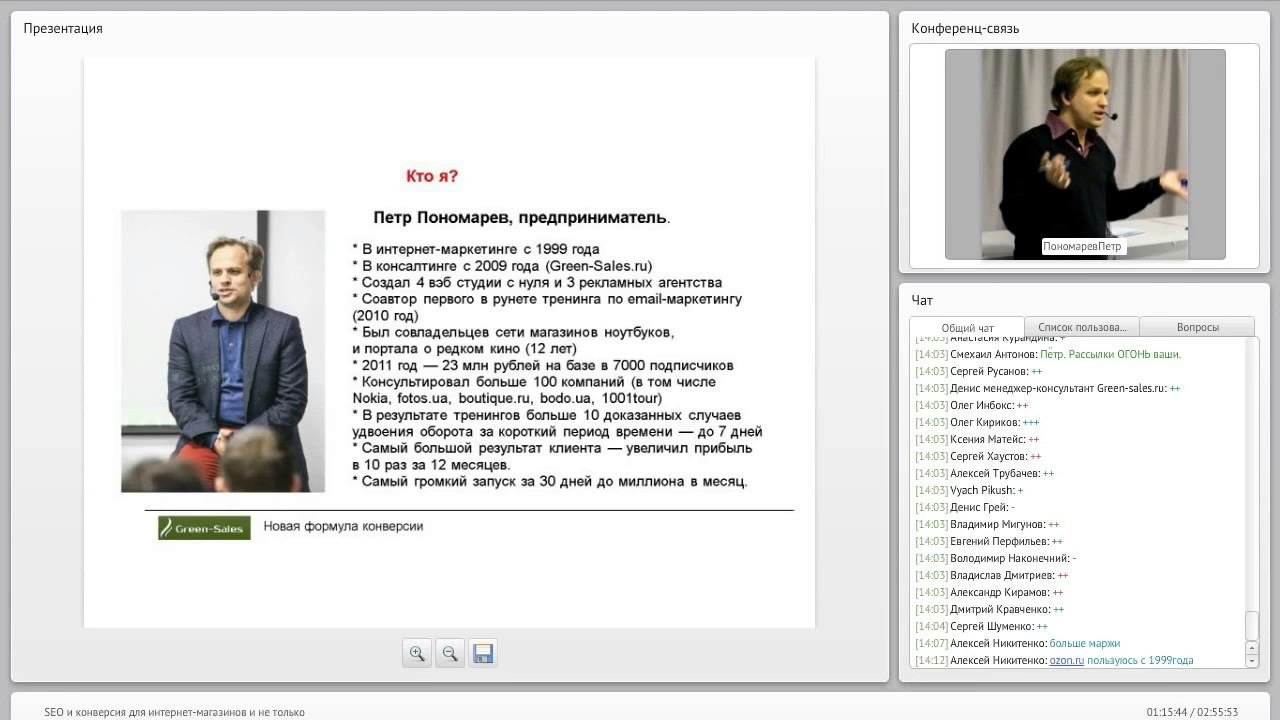1280x720 pixels.
Task: Click 'Петр Пономарев, предприниматель' slide title
Action: click(x=522, y=217)
